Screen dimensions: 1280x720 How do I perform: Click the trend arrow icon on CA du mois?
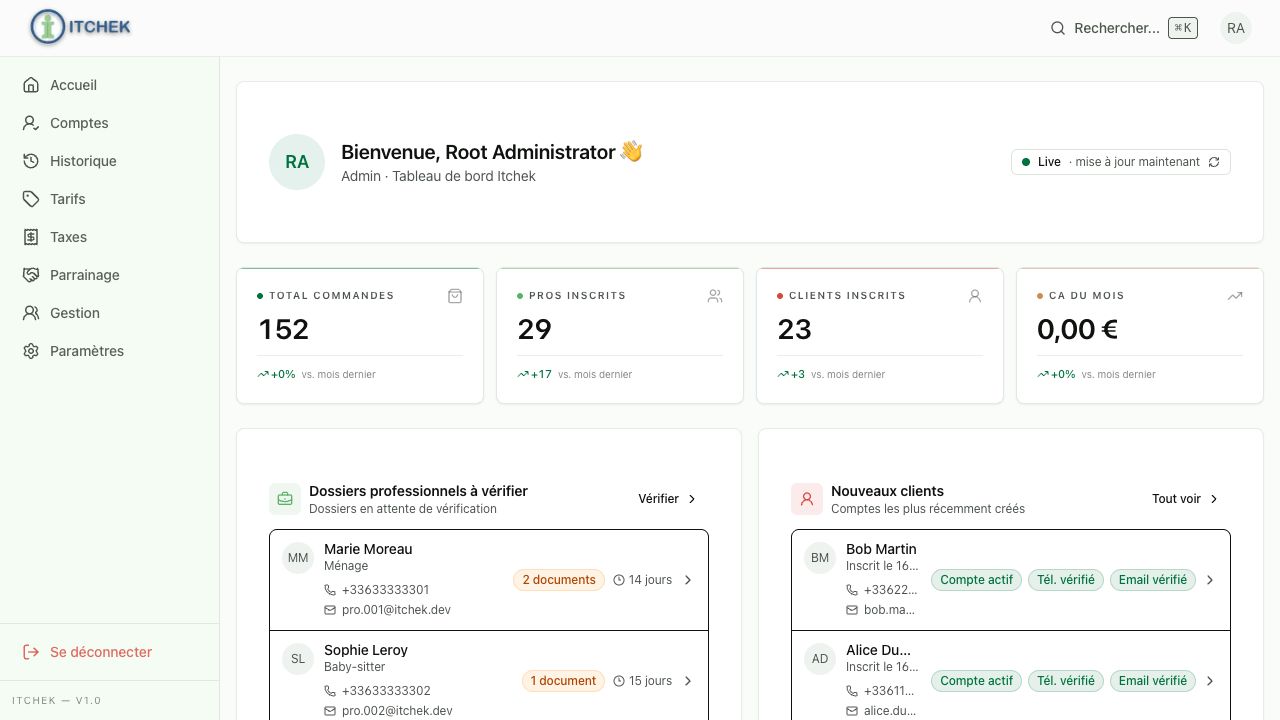coord(1235,296)
